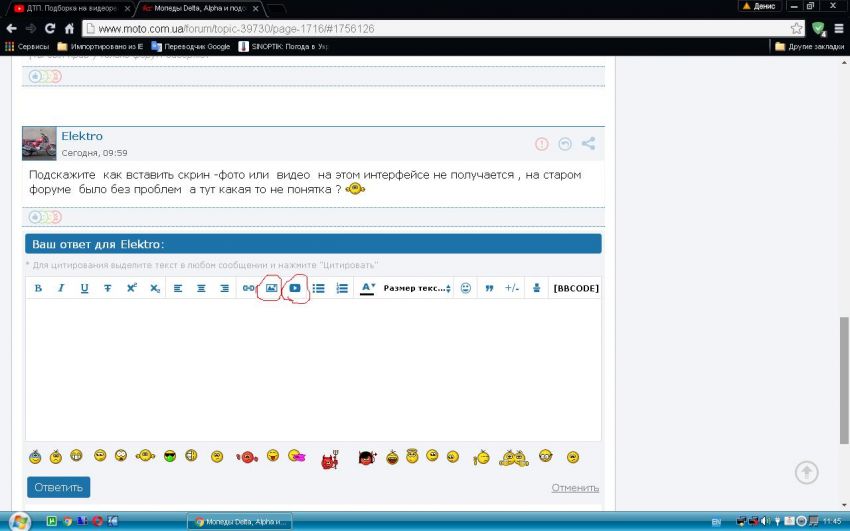Screen dimensions: 850x531
Task: Insert the kissing pink lips smiley
Action: click(297, 456)
